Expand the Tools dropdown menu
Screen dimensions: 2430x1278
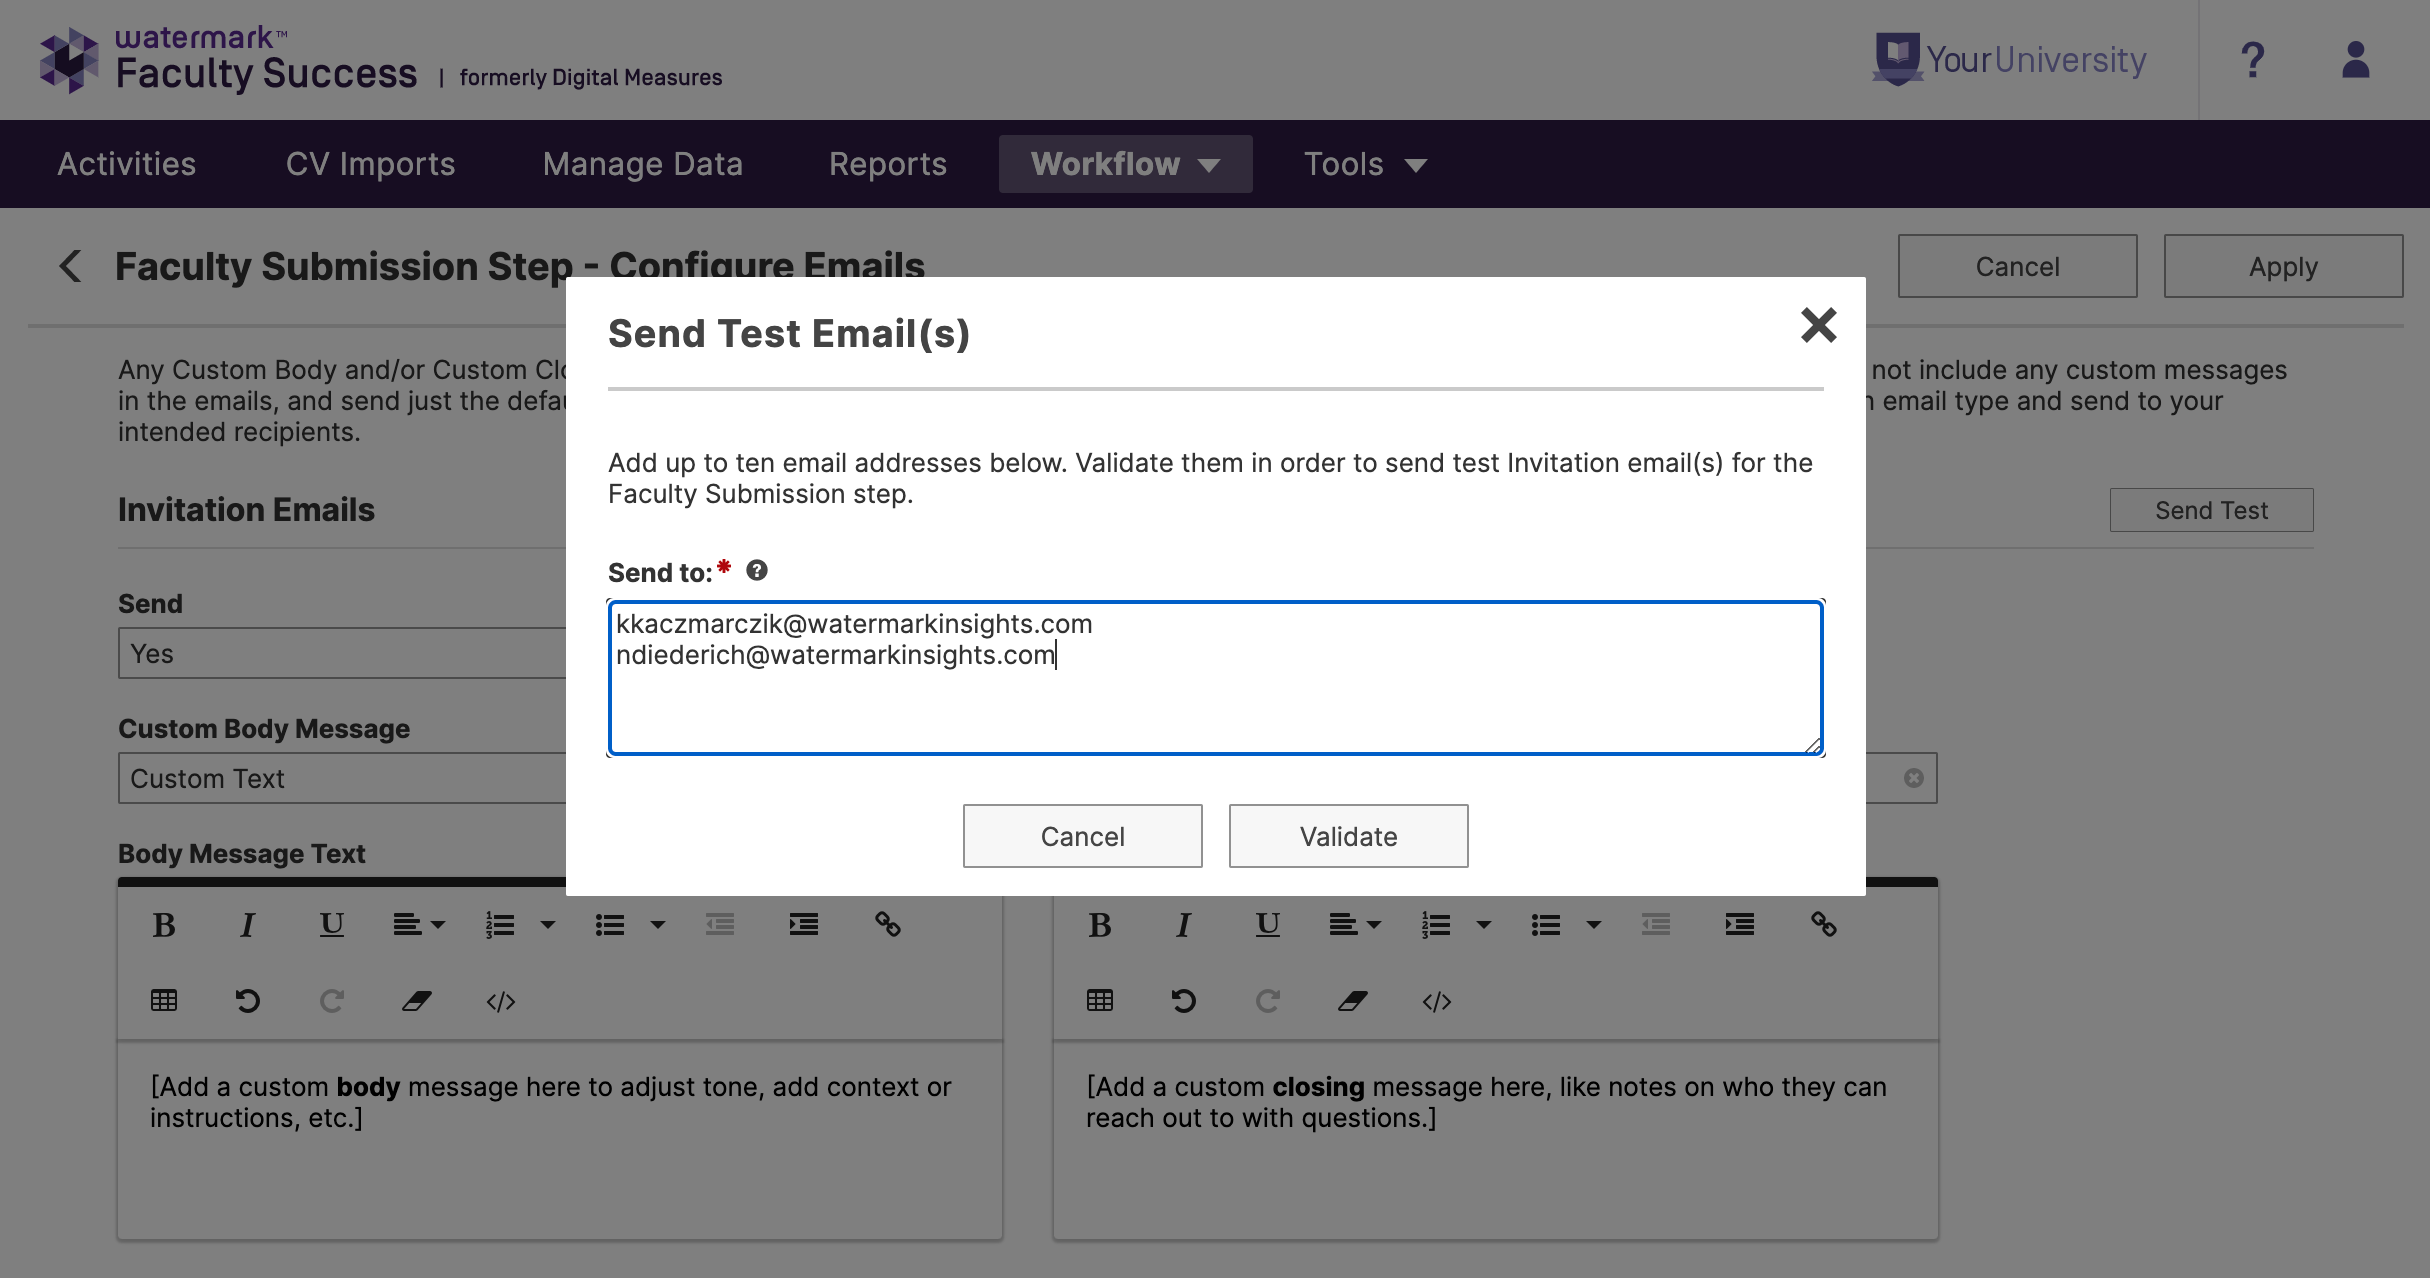[x=1364, y=164]
